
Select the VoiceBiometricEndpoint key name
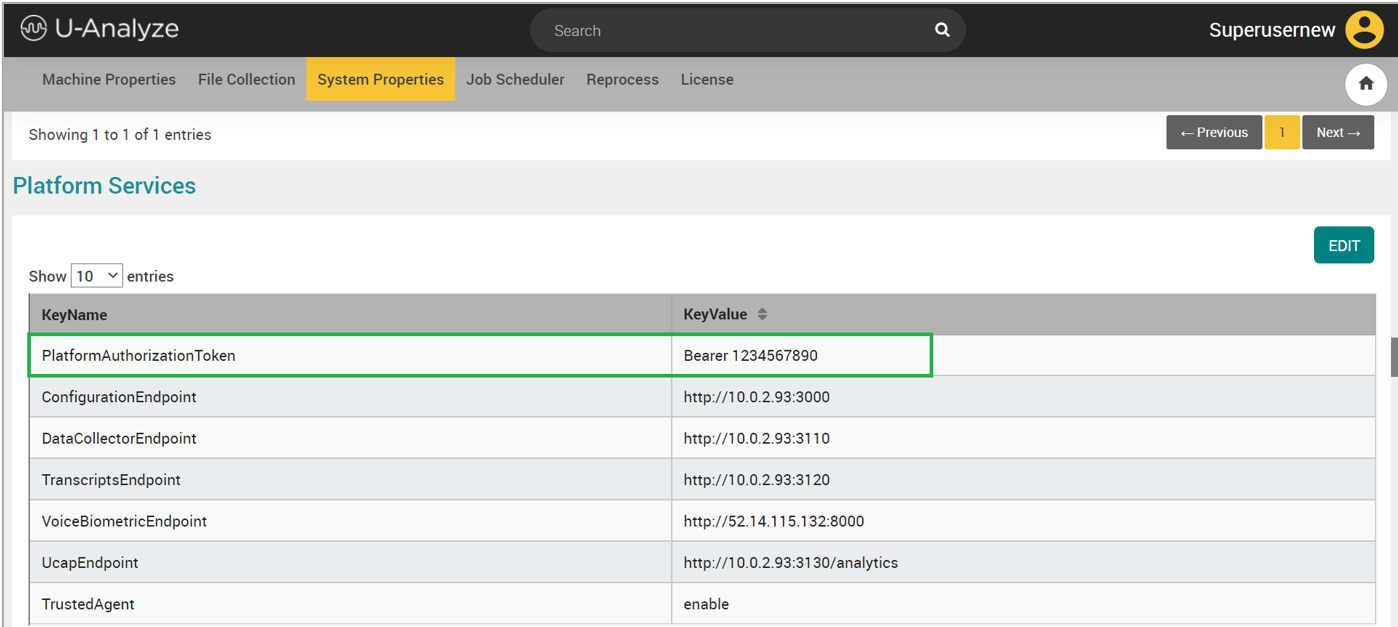[x=124, y=521]
